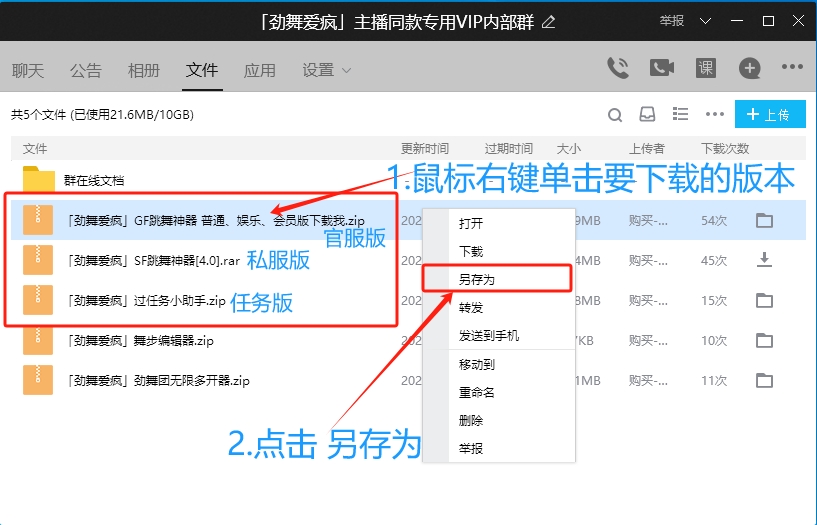Screen dimensions: 817x525
Task: Click the 文件 column header
Action: [x=35, y=148]
